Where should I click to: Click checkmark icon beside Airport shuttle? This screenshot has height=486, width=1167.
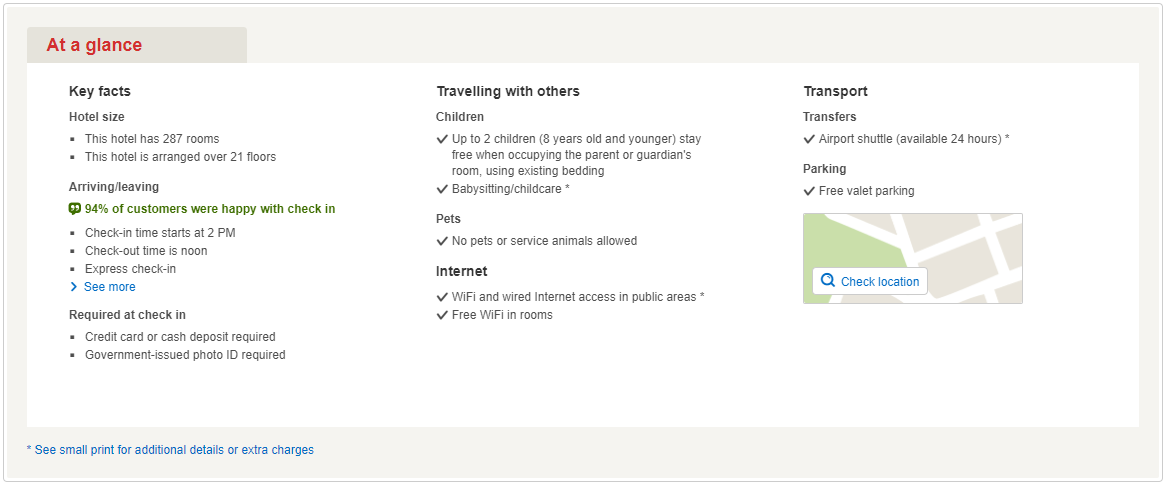click(x=809, y=139)
